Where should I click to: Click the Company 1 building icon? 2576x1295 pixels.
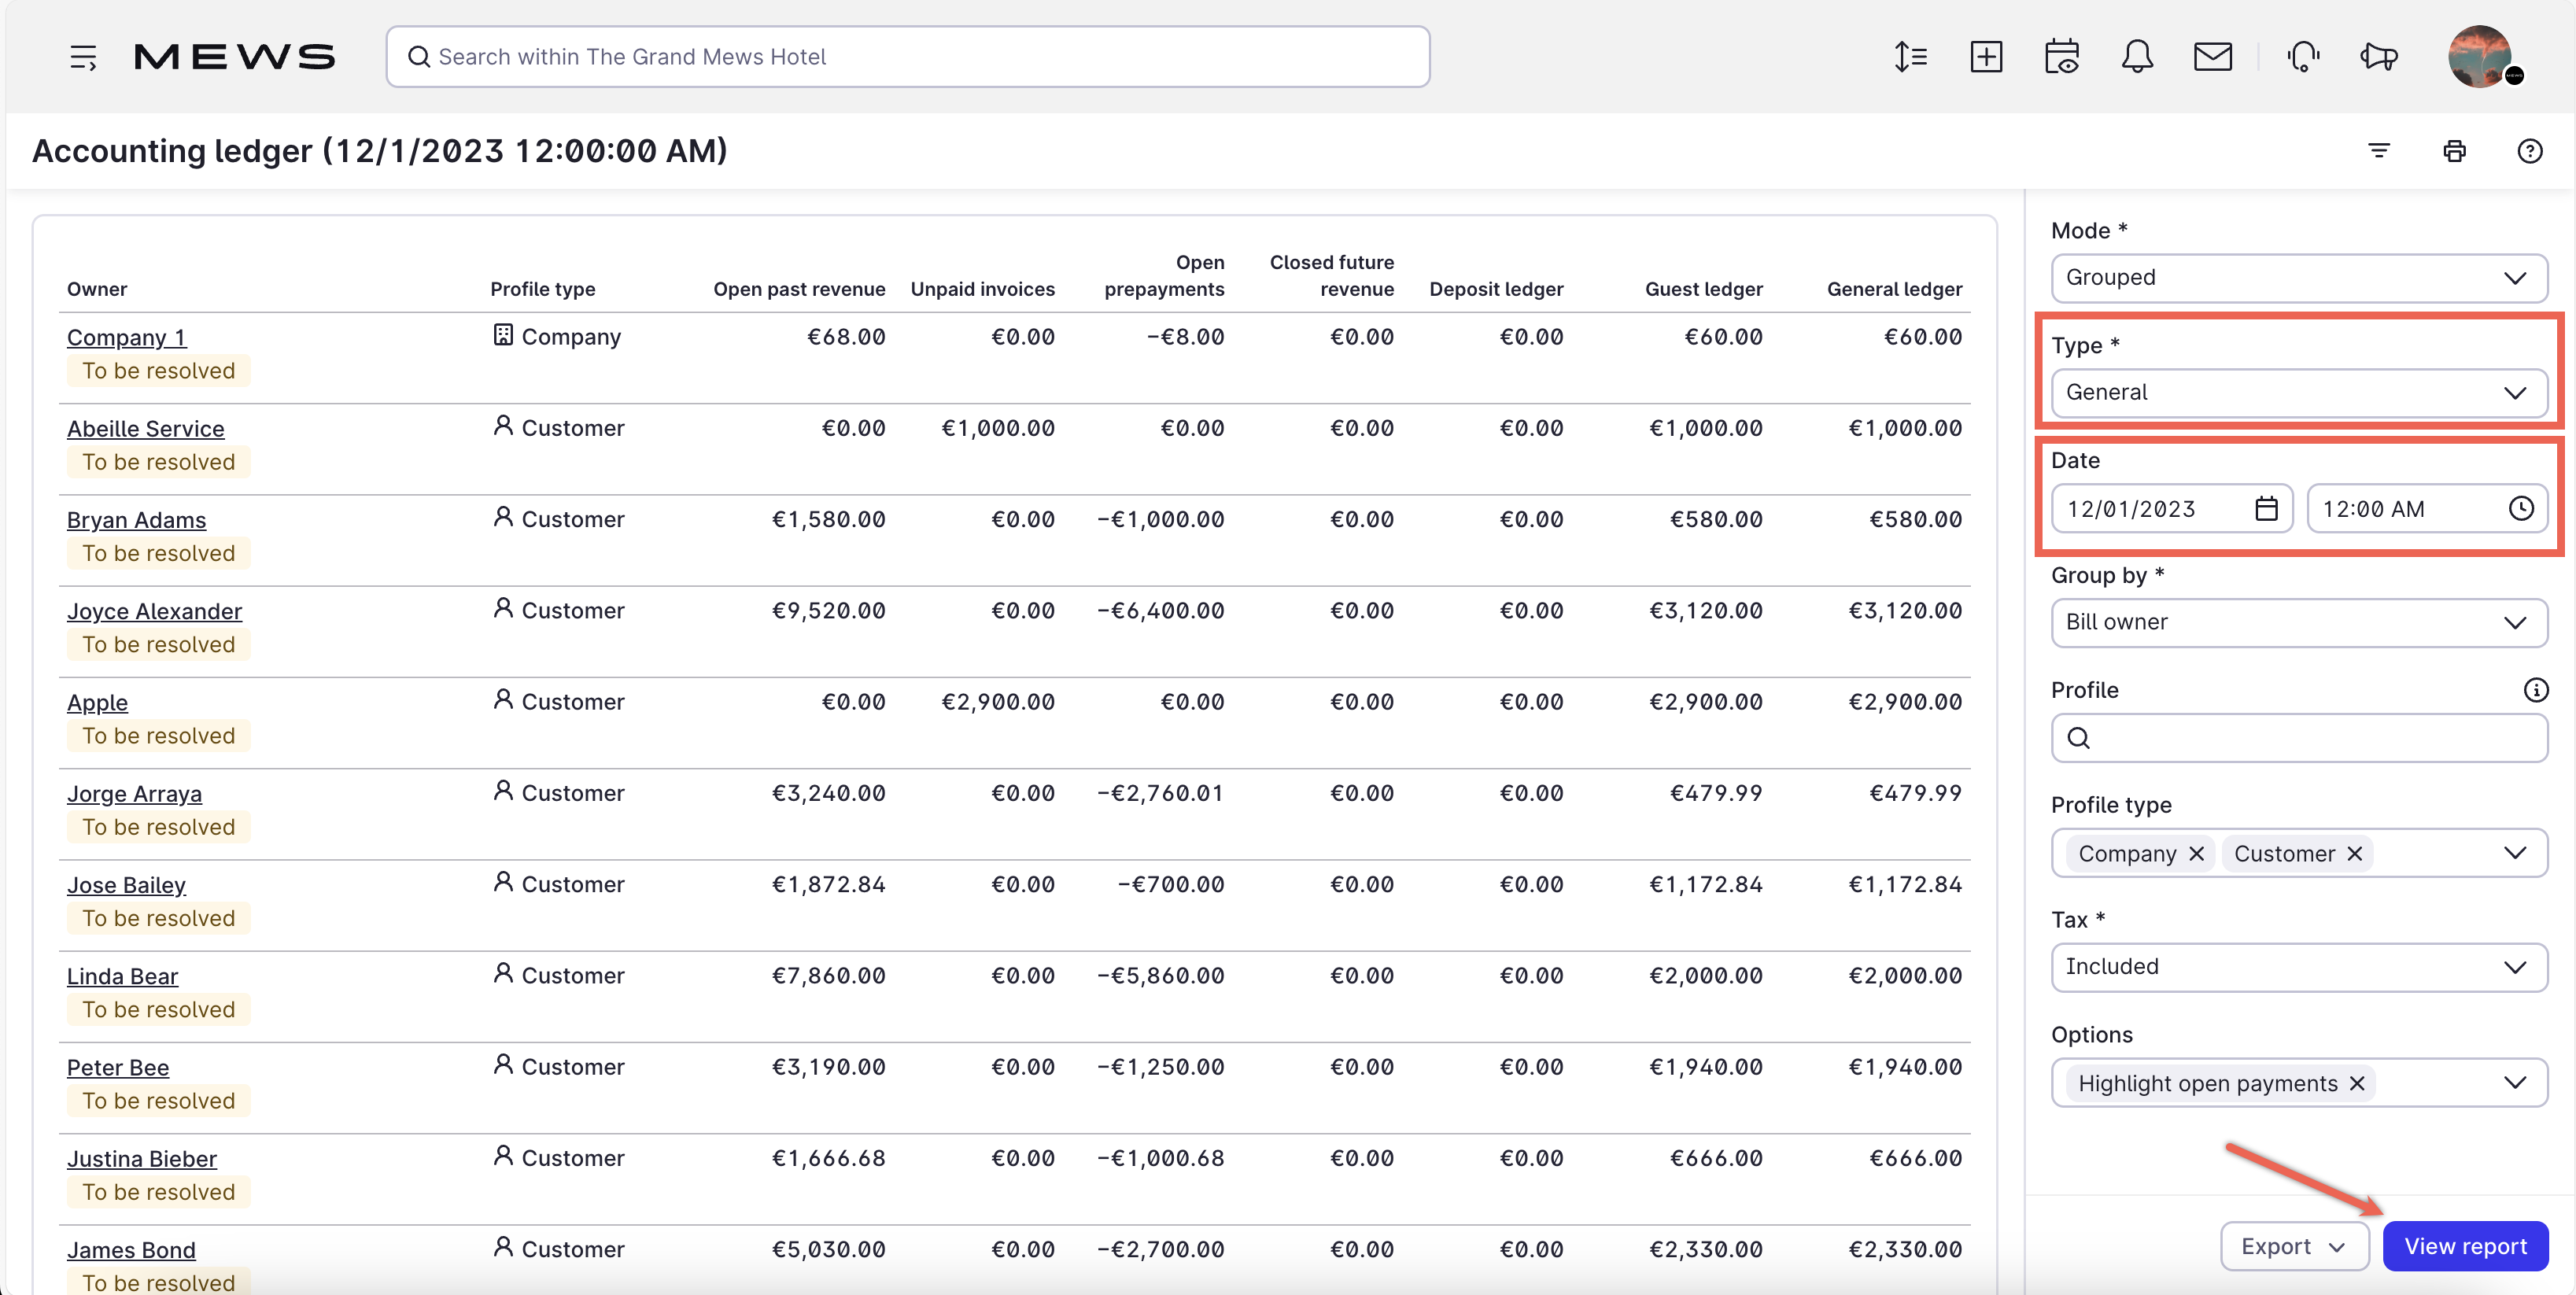point(503,335)
